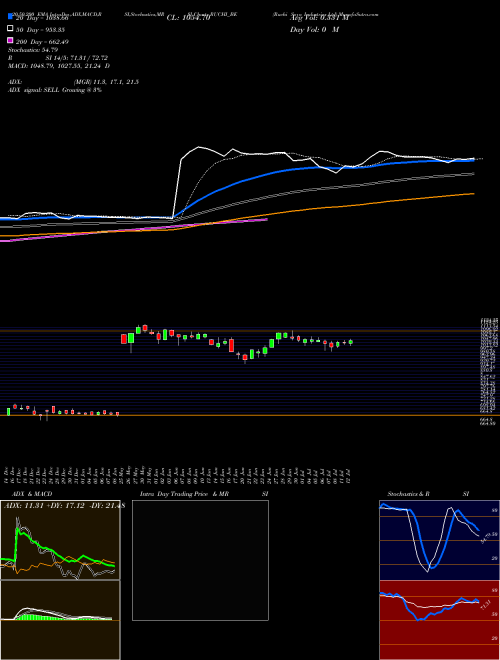Open the MACD histogram chart panel
The image size is (500, 660).
(x=60, y=620)
